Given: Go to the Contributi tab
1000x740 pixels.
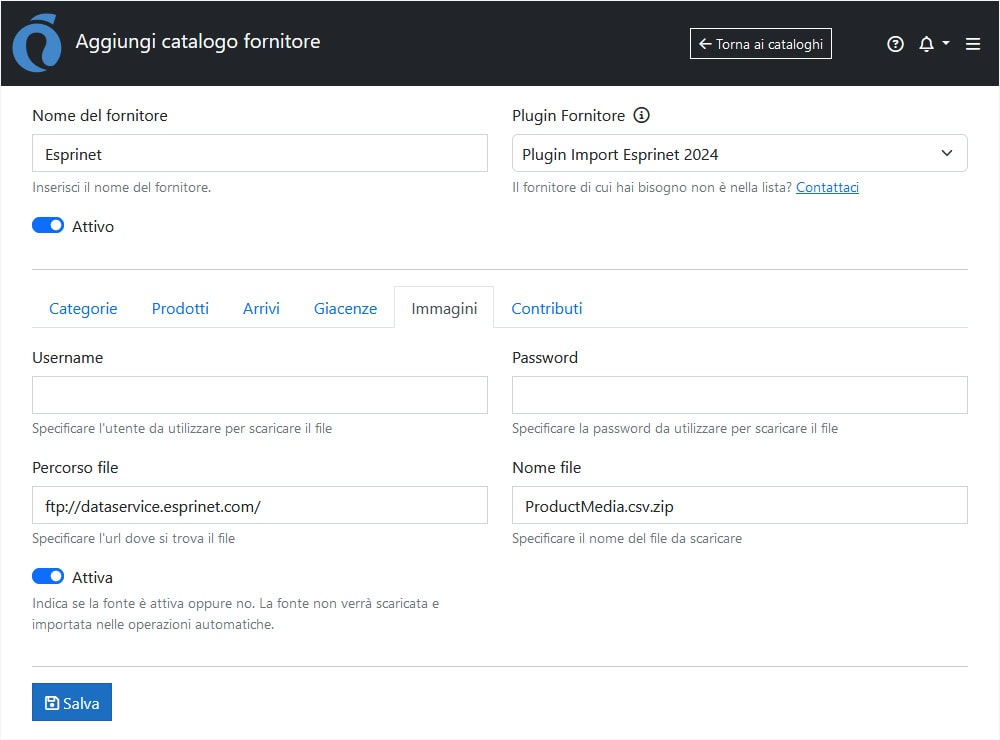Looking at the screenshot, I should (x=546, y=308).
